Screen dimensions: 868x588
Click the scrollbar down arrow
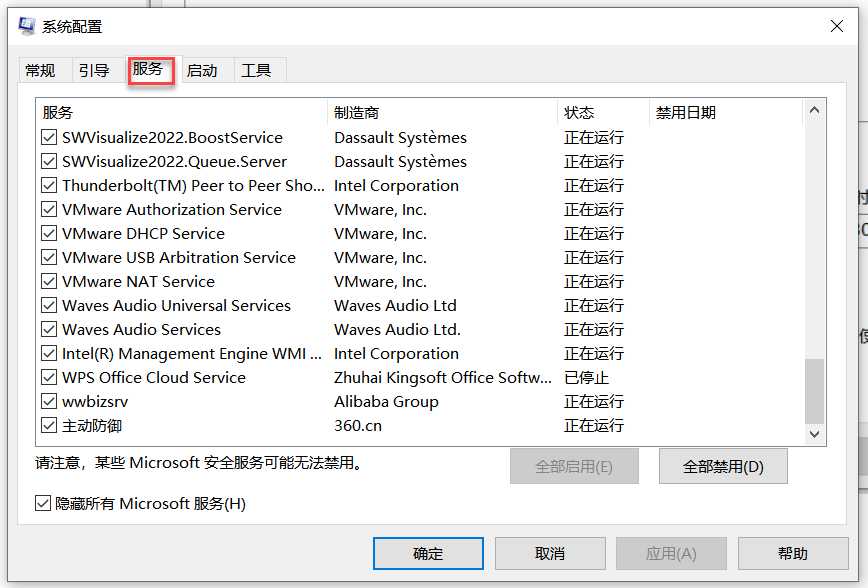(814, 434)
